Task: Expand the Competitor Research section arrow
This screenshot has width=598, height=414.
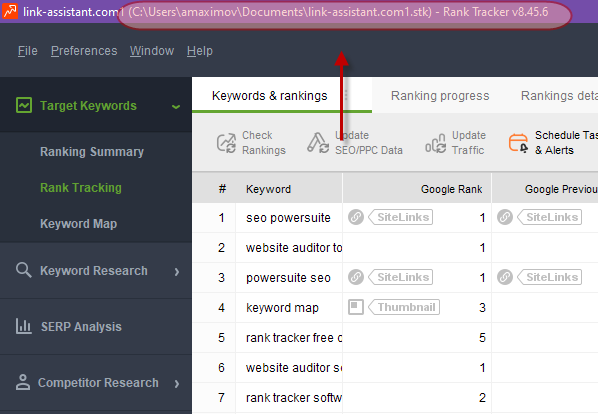Action: (x=177, y=384)
